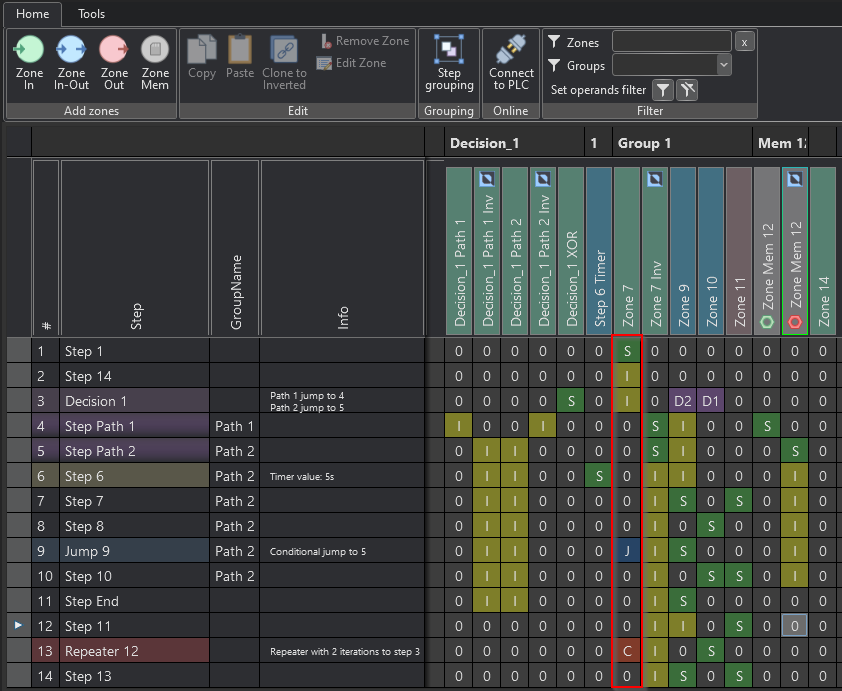Click the S cell in Zone 7 at Step 1
The image size is (842, 691).
tap(627, 351)
